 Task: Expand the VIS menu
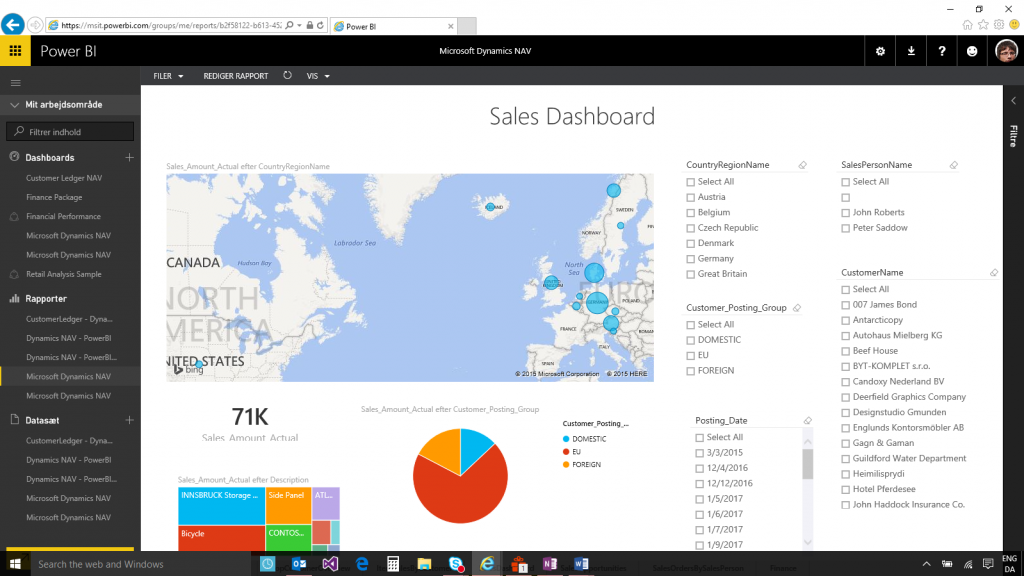pyautogui.click(x=313, y=75)
